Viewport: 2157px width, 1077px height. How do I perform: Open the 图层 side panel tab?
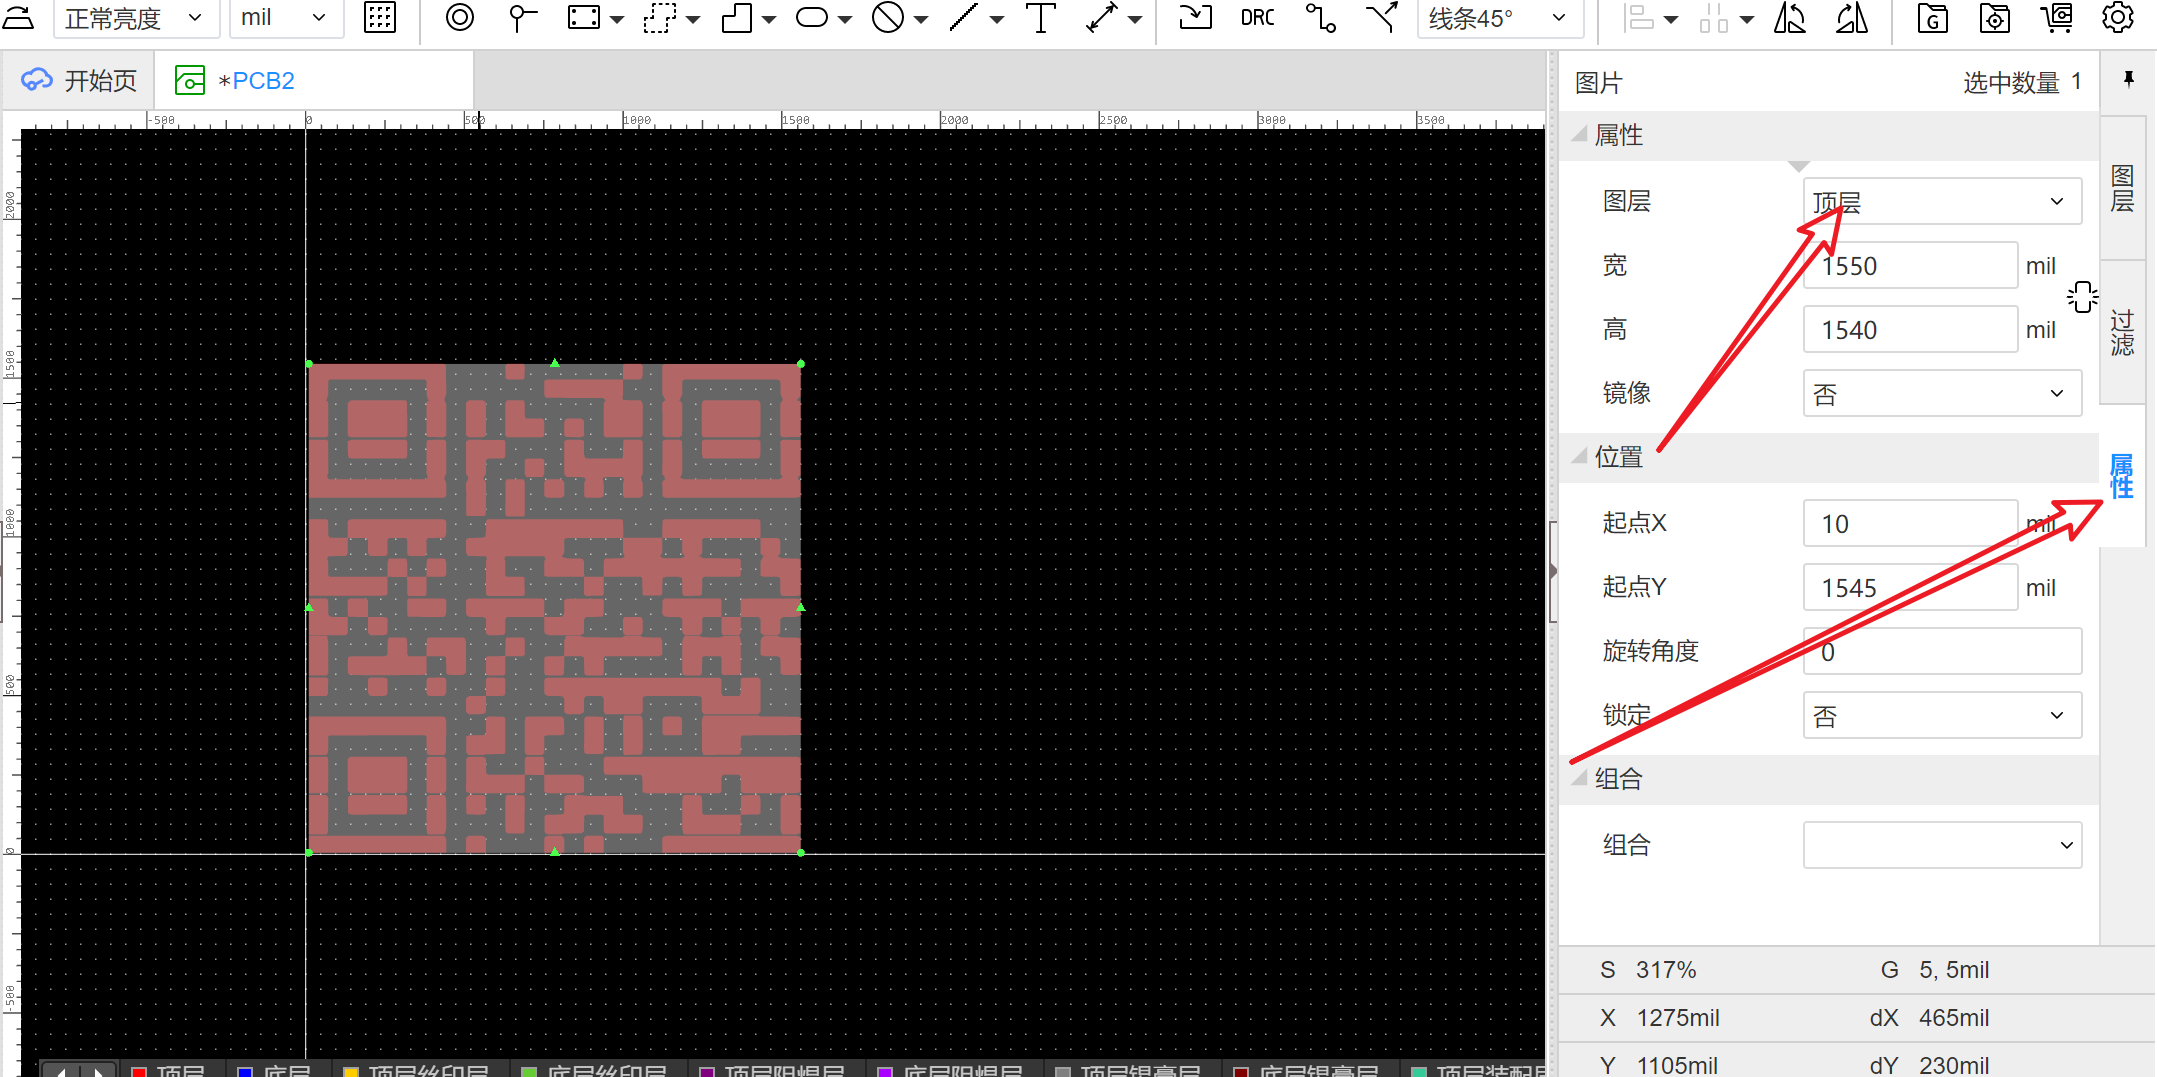(x=2122, y=189)
